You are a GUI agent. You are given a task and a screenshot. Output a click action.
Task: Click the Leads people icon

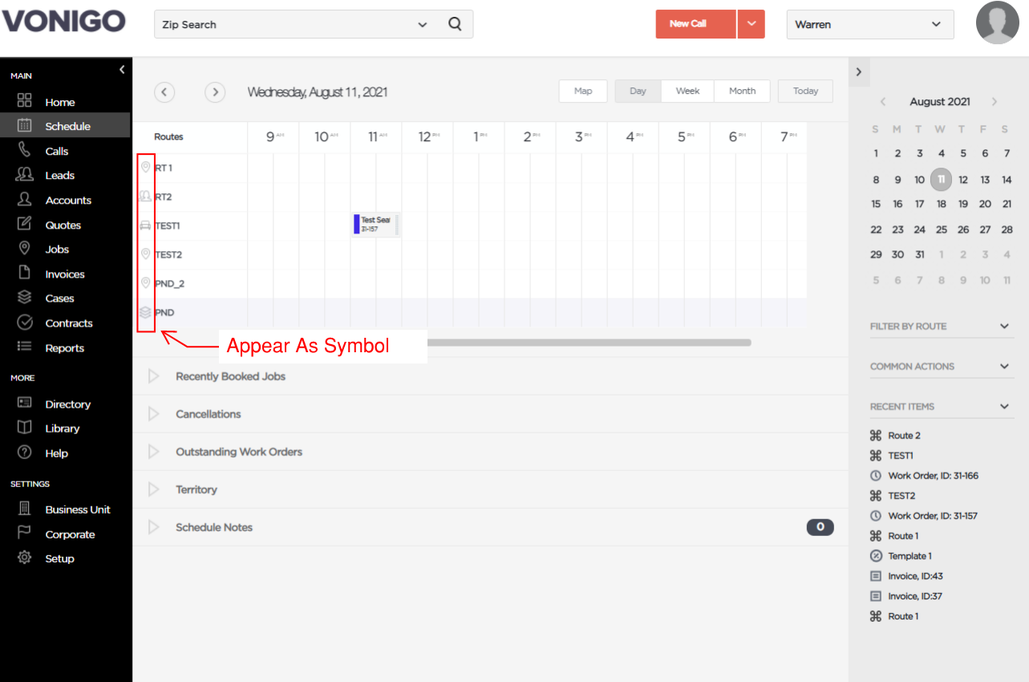(x=24, y=174)
